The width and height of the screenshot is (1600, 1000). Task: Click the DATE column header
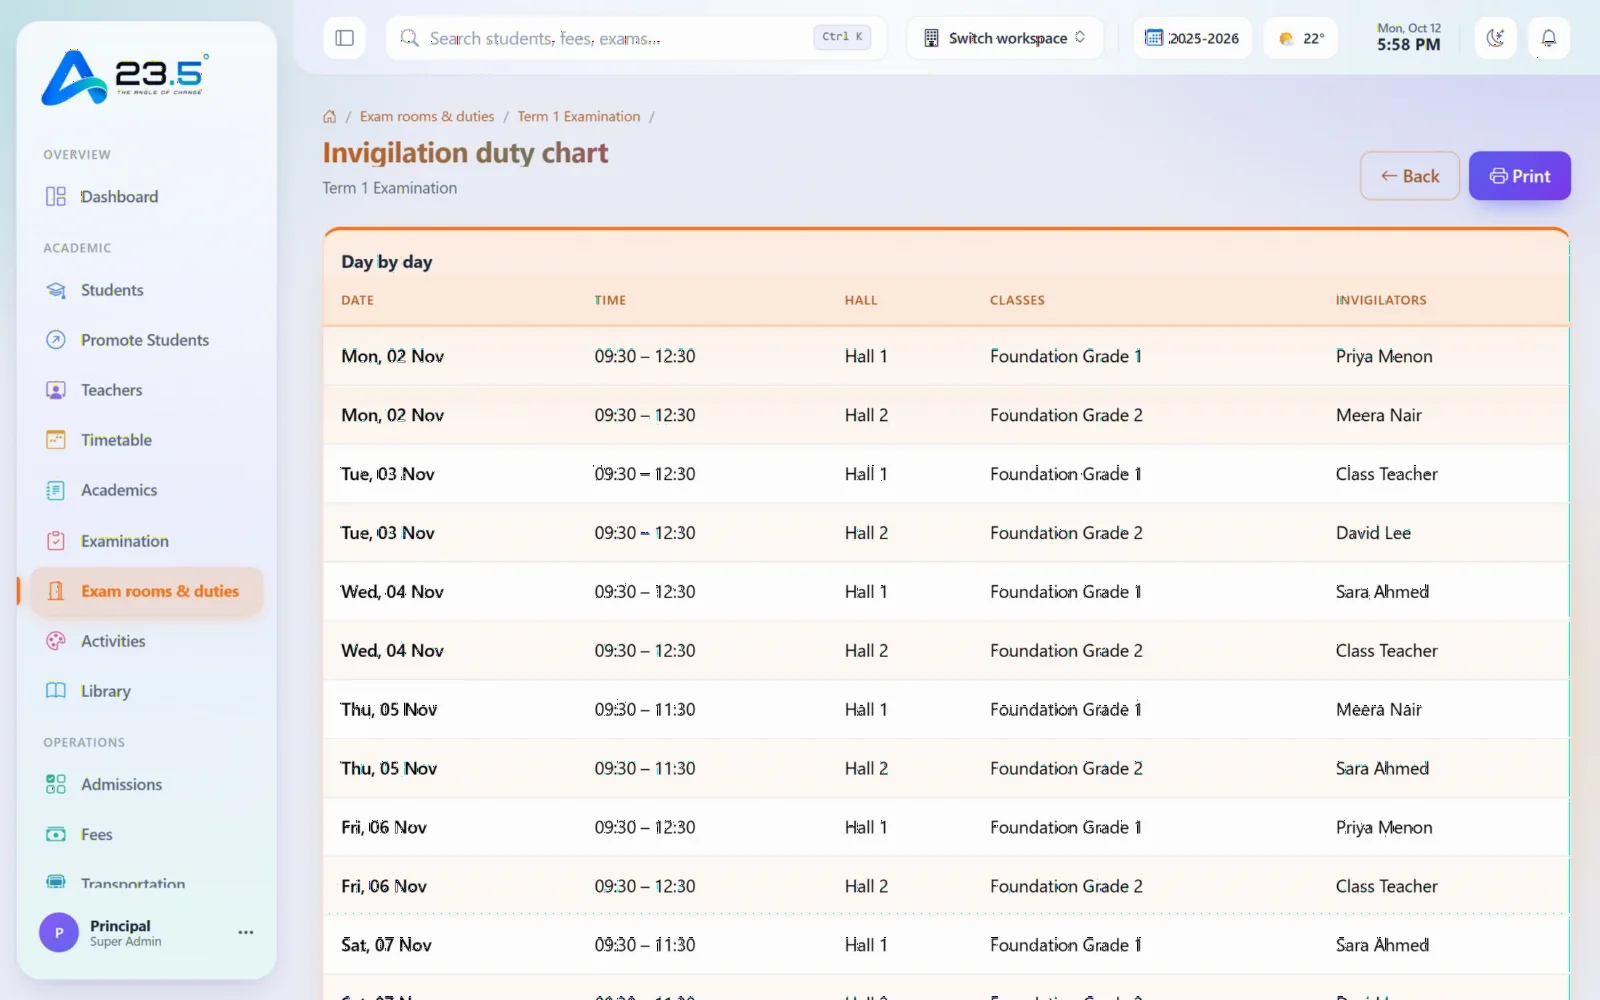357,300
